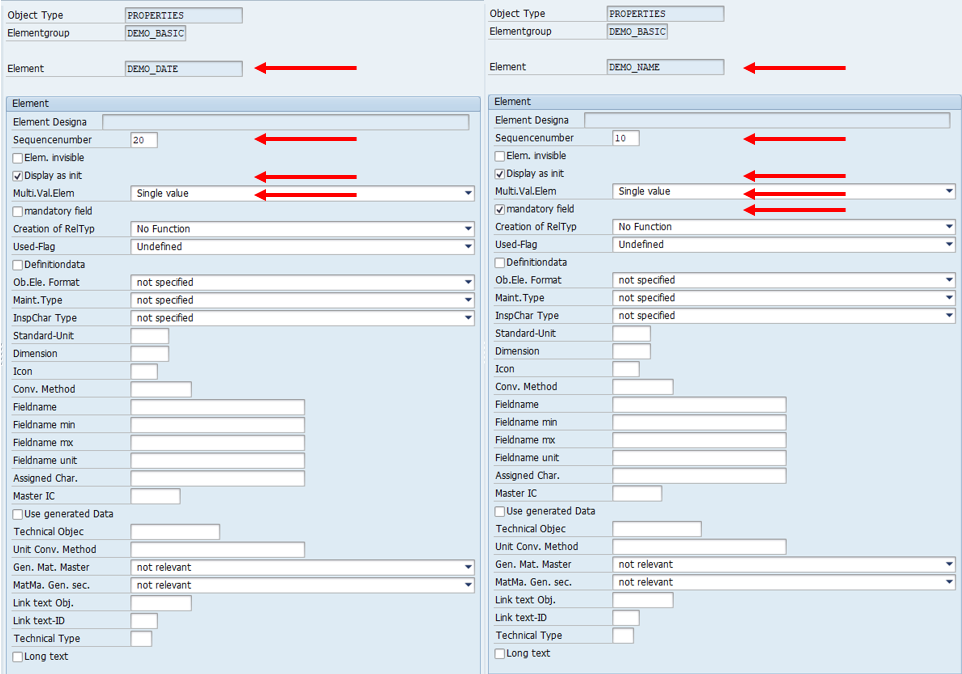
Task: Click 'Element Designa' text field in the DEMO_DATE form
Action: 285,122
